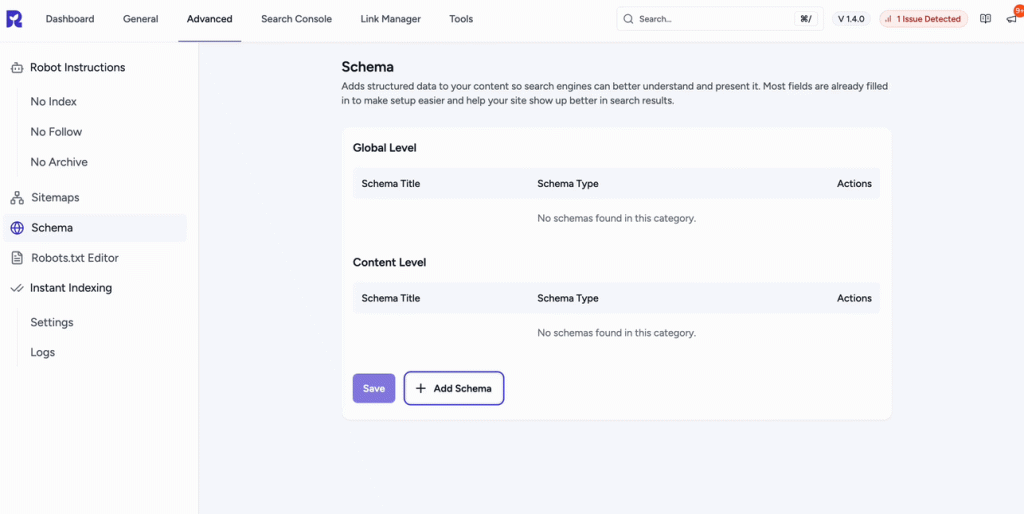This screenshot has height=514, width=1024.
Task: Click the Sitemaps hierarchy icon
Action: [x=17, y=198]
